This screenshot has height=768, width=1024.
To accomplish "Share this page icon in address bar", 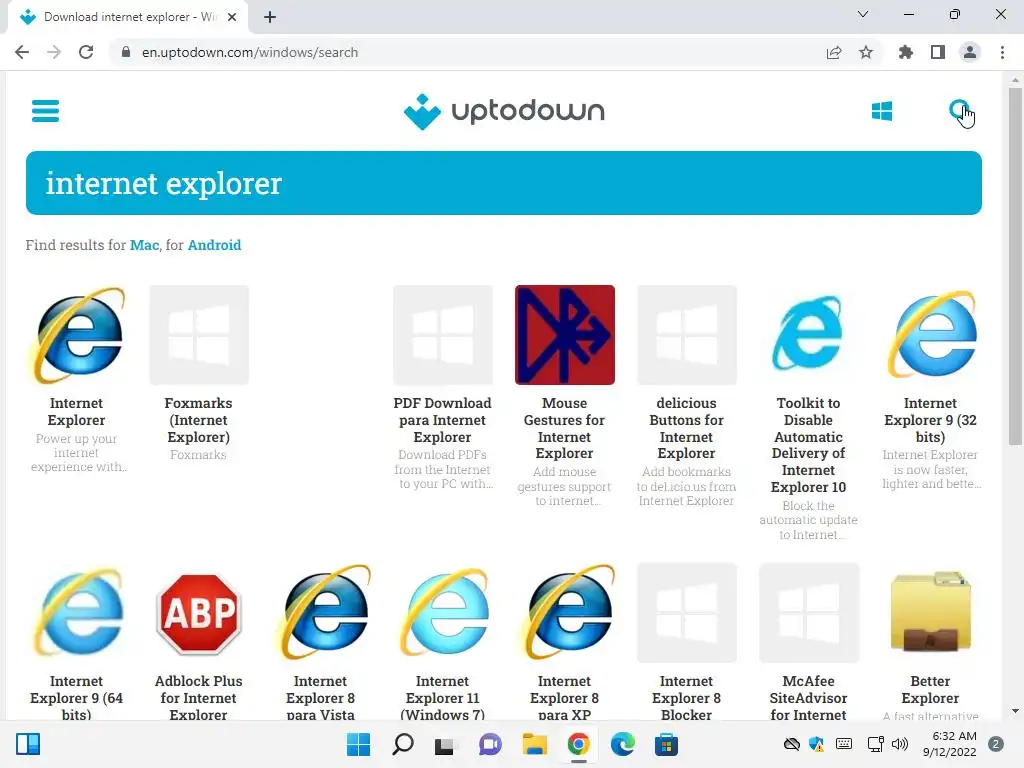I will pyautogui.click(x=834, y=52).
